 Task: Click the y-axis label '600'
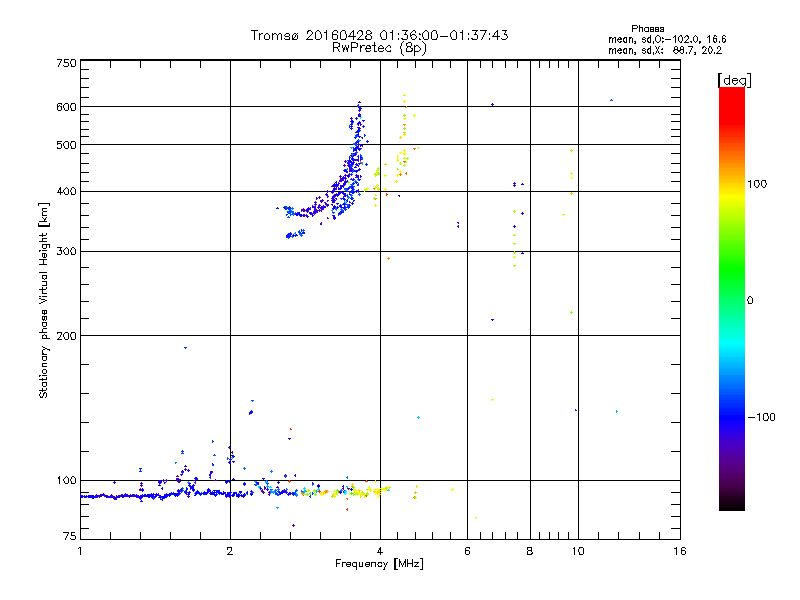66,107
